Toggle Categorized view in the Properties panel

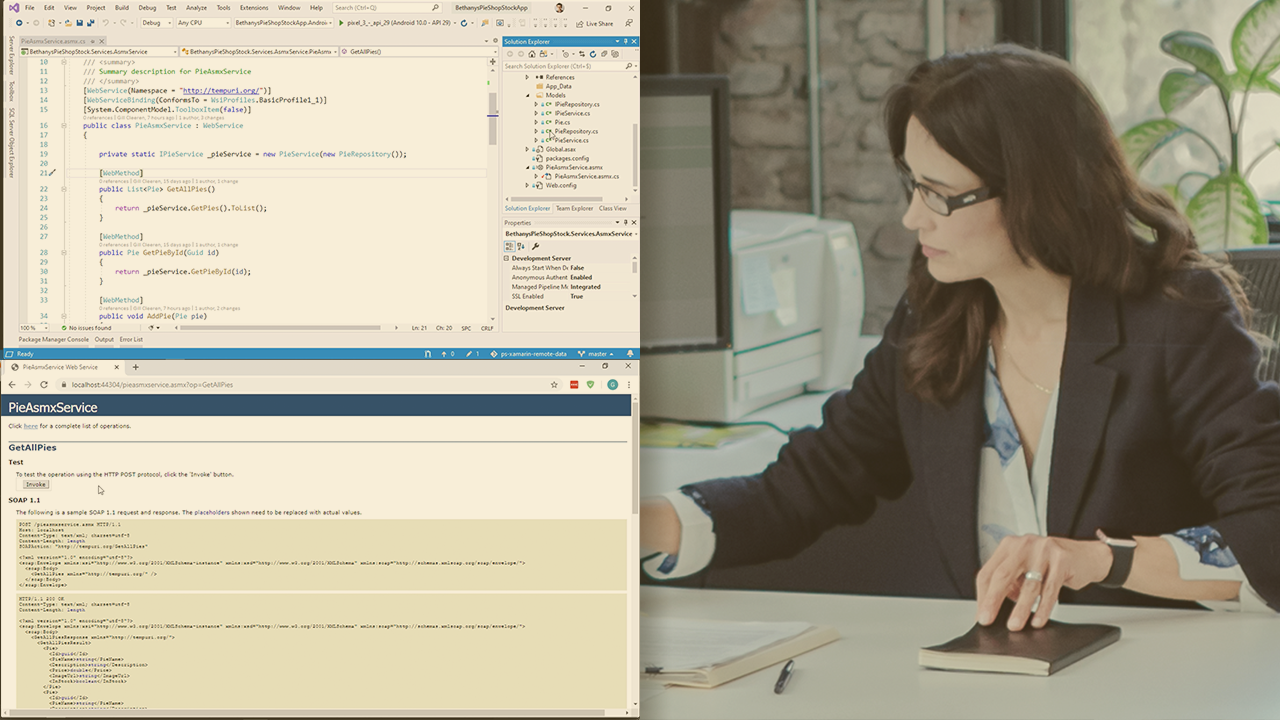(x=509, y=246)
